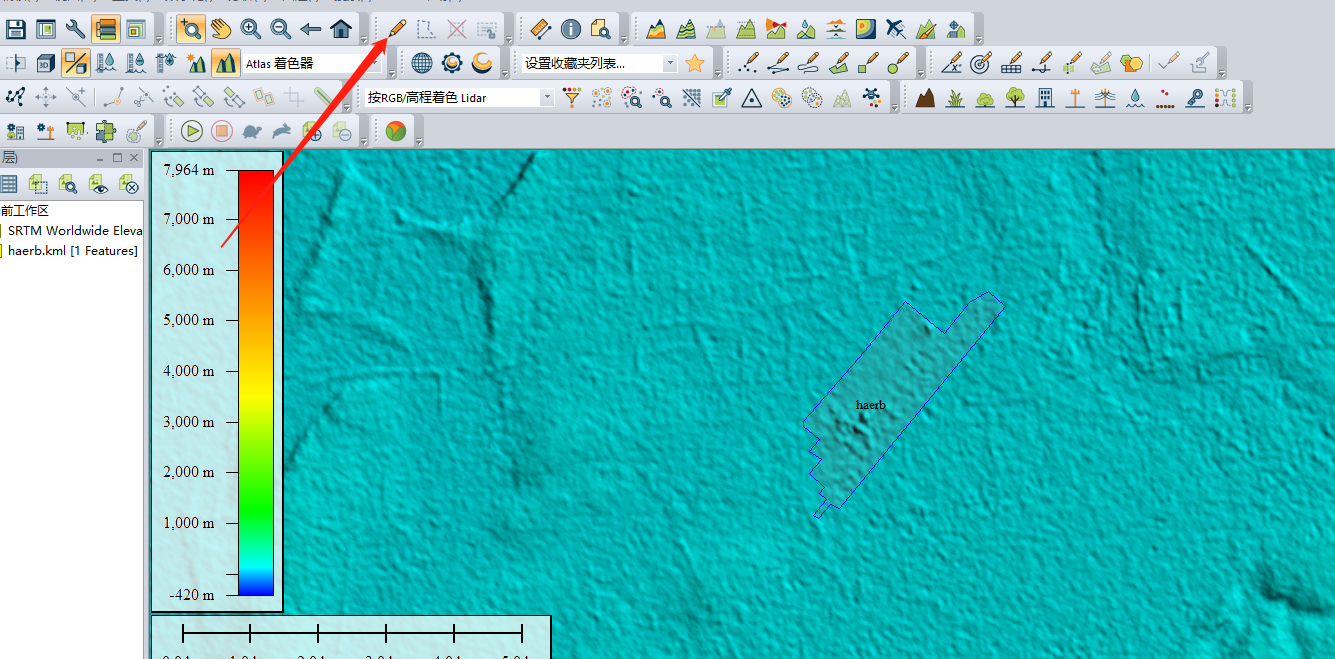Go back to previous view arrow
Image resolution: width=1335 pixels, height=659 pixels.
click(311, 29)
